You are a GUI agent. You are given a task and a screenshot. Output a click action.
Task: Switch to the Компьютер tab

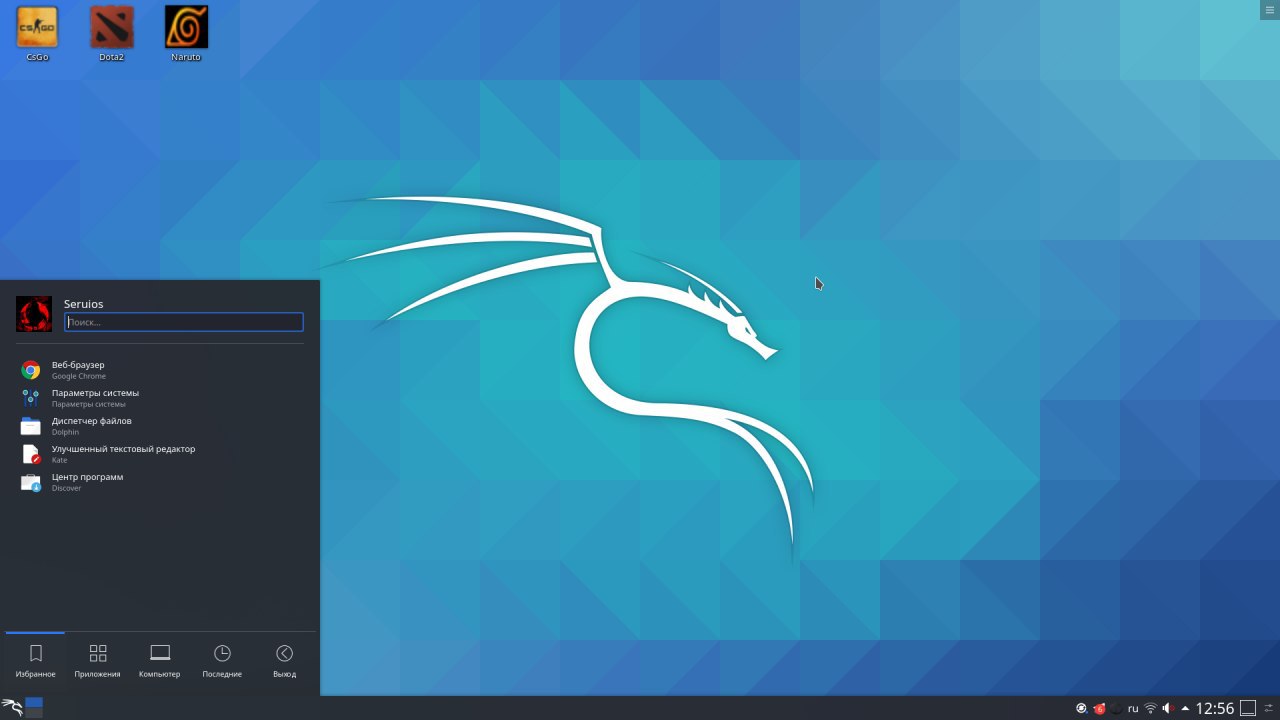tap(160, 660)
